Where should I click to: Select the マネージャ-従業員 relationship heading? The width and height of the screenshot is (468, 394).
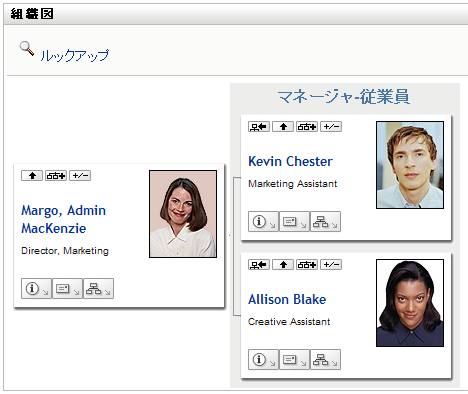click(344, 97)
